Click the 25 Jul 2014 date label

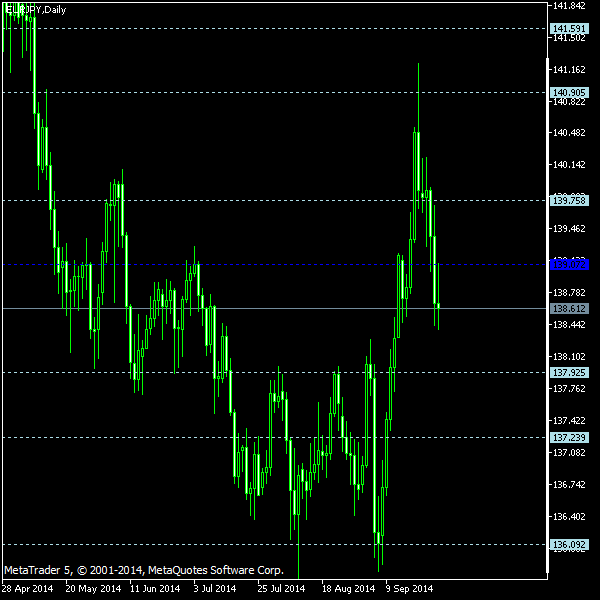coord(281,589)
